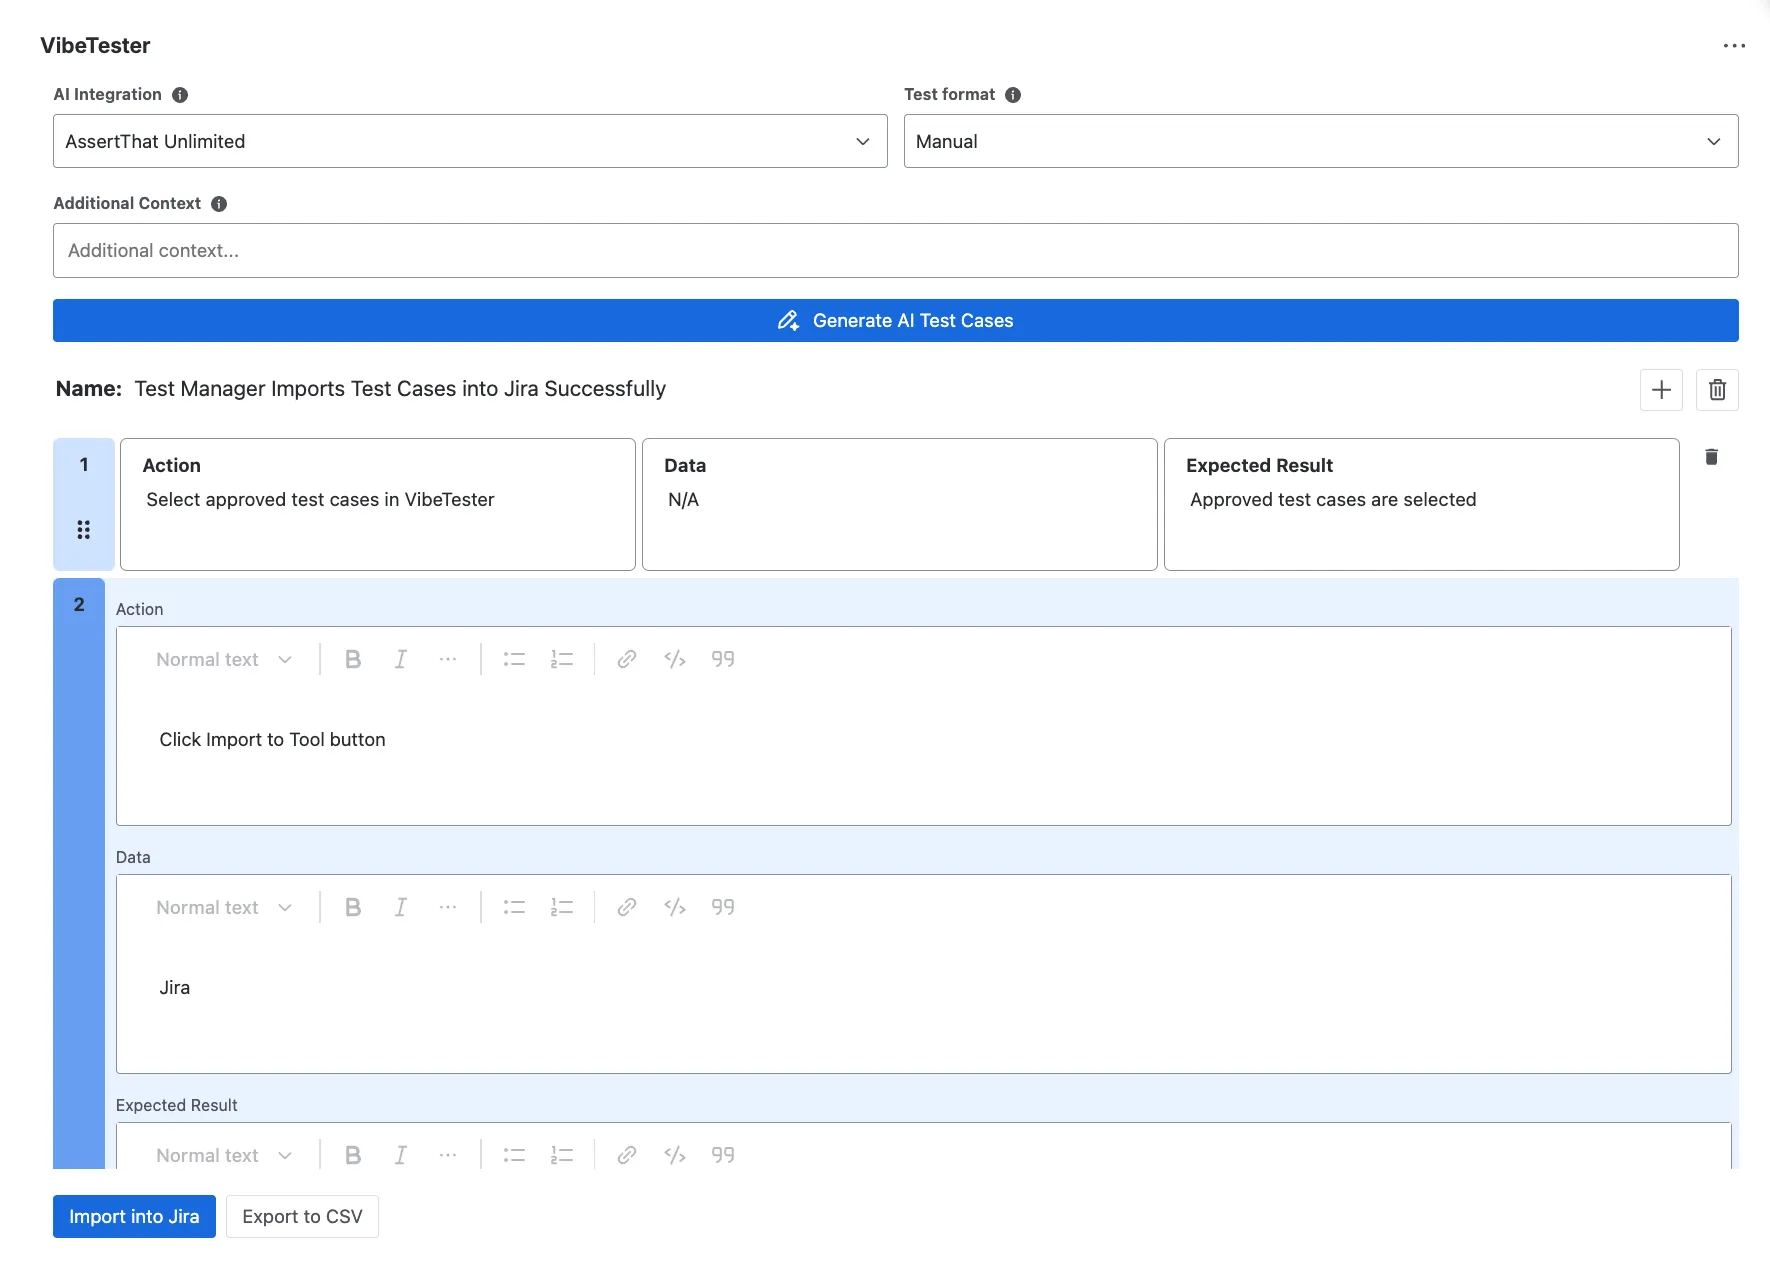Insert link in Action editor
Image resolution: width=1770 pixels, height=1286 pixels.
(x=627, y=659)
